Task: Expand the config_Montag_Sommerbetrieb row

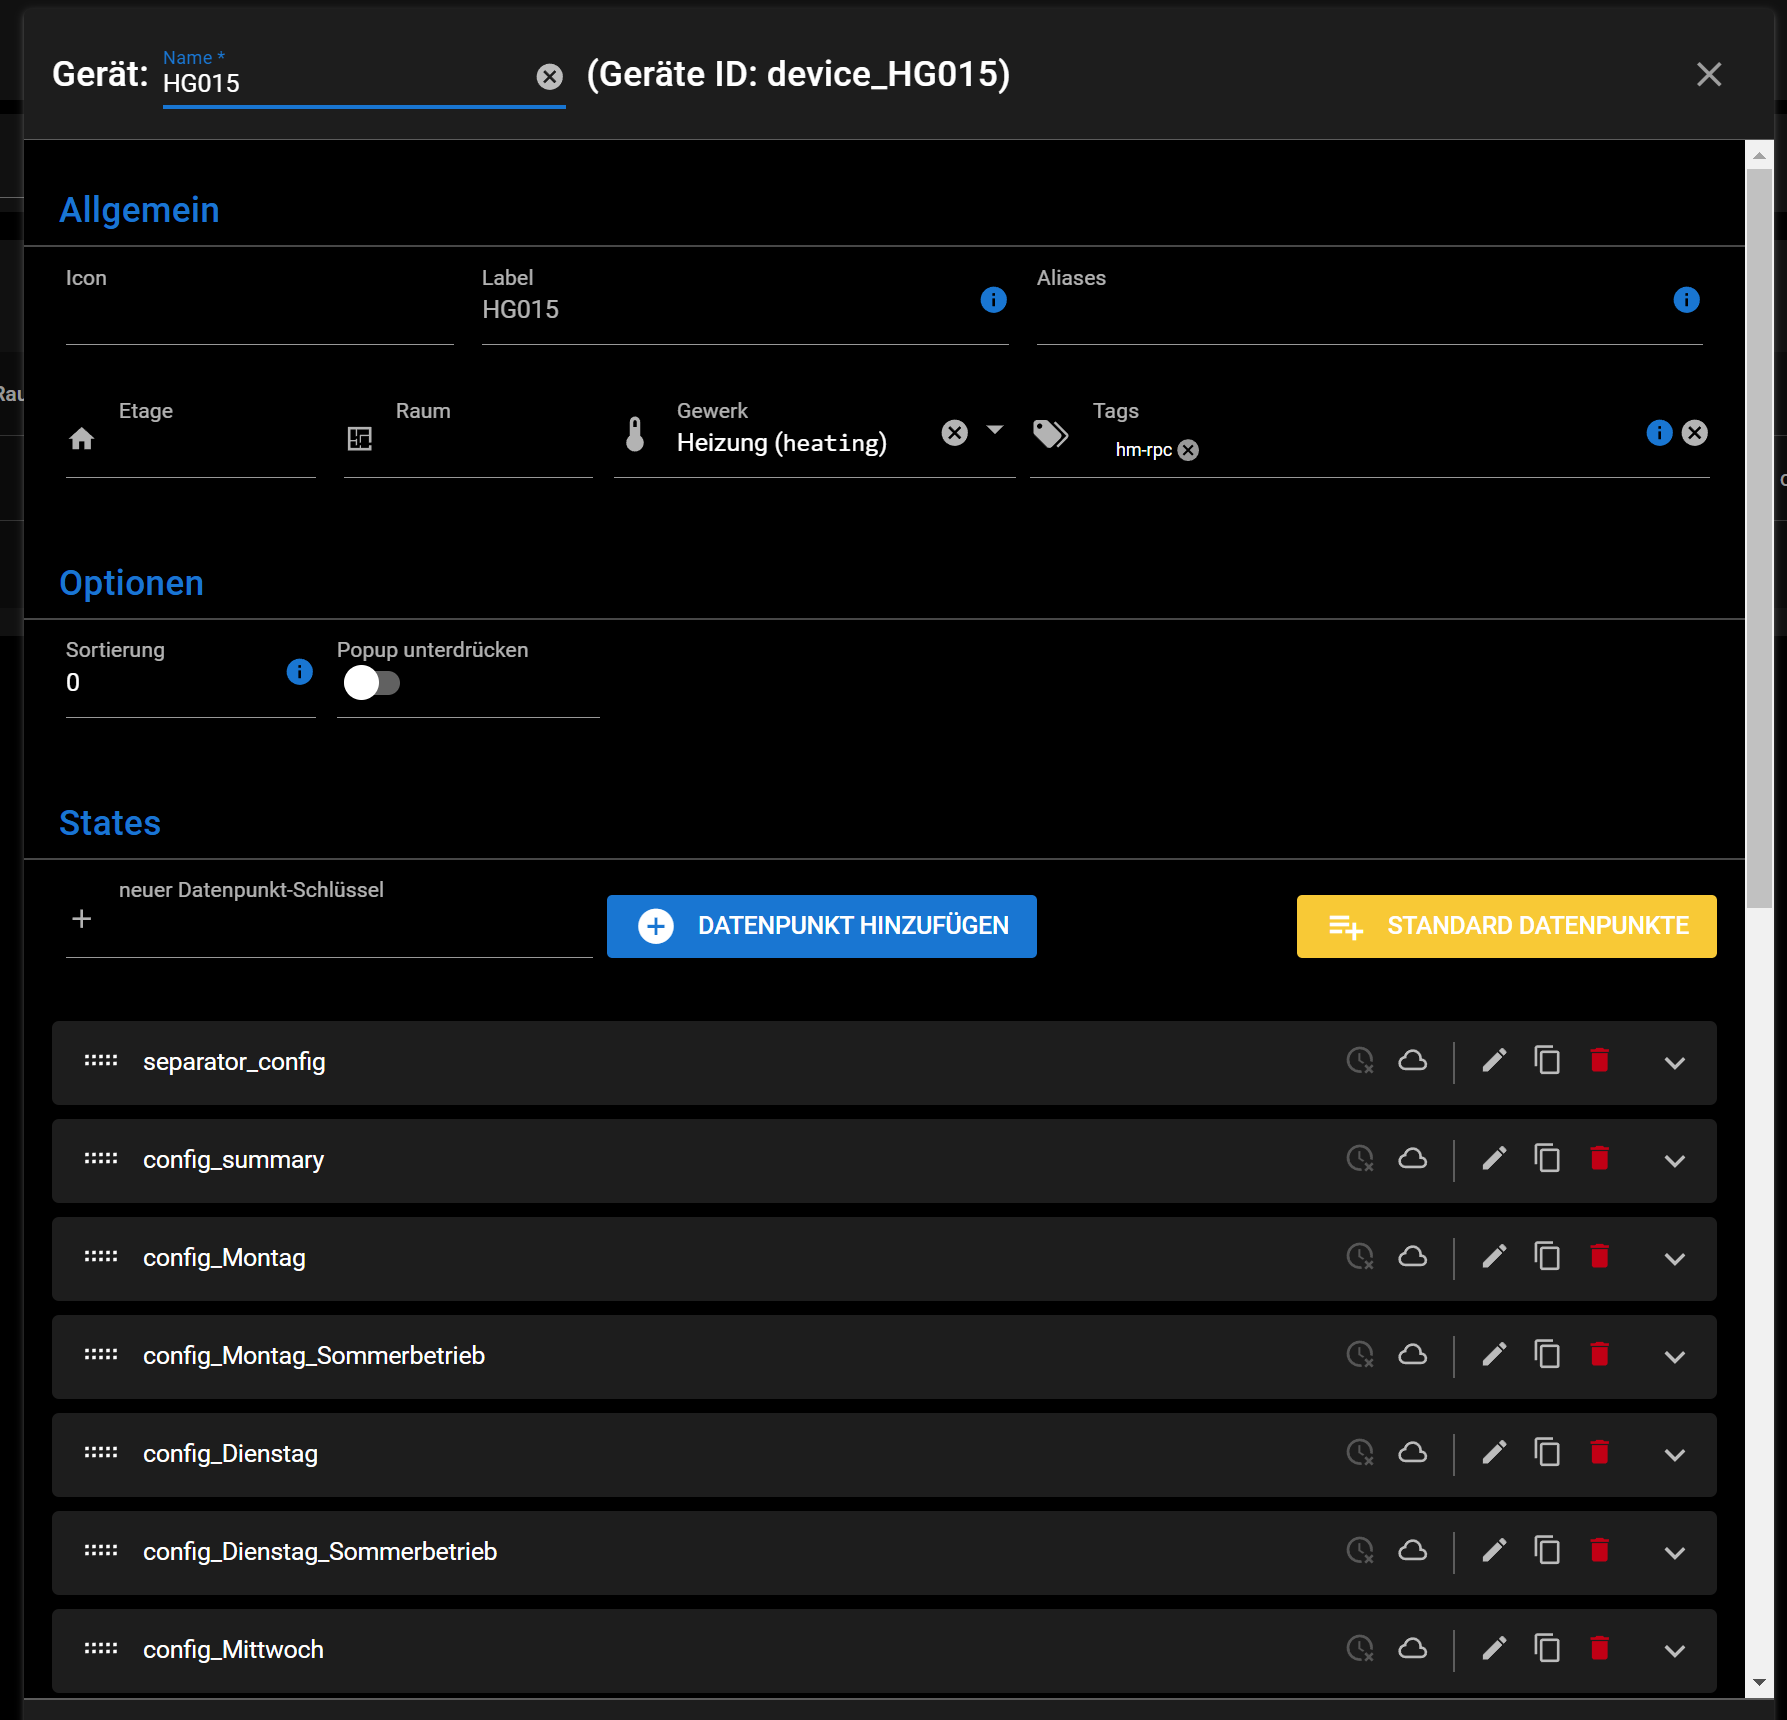Action: (x=1675, y=1357)
